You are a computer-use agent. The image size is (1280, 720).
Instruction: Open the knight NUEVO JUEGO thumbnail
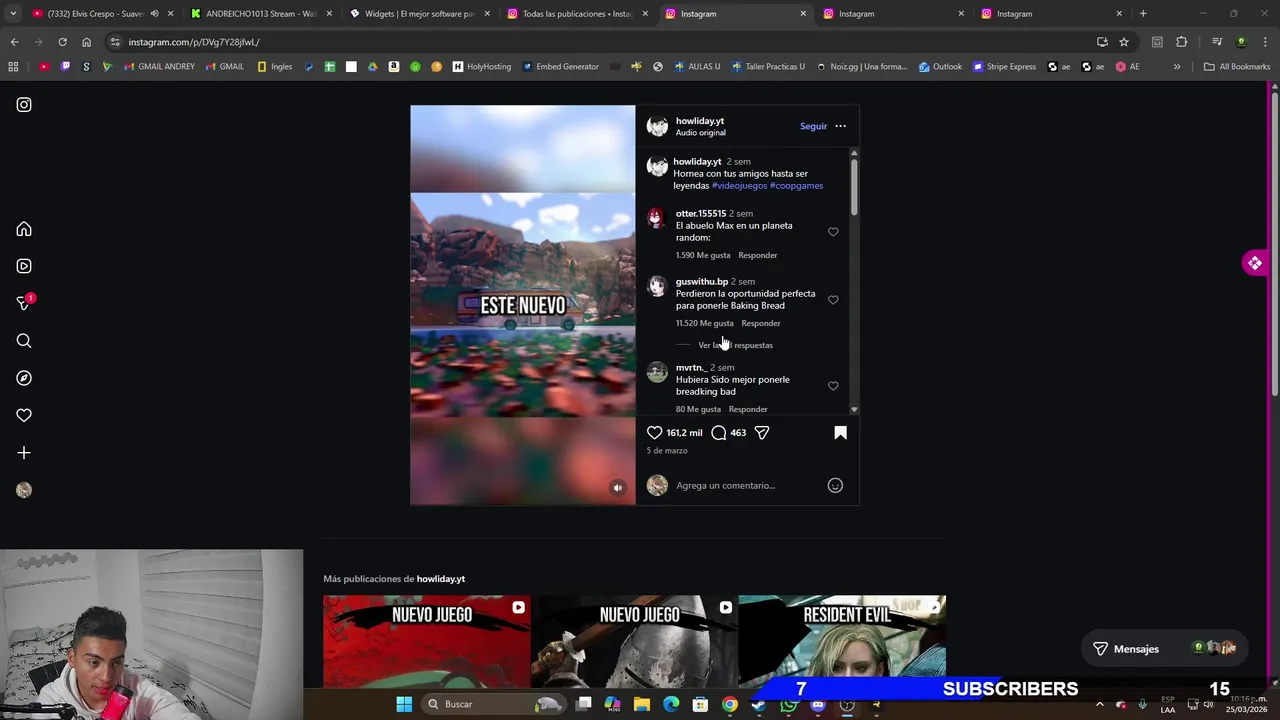pos(634,641)
